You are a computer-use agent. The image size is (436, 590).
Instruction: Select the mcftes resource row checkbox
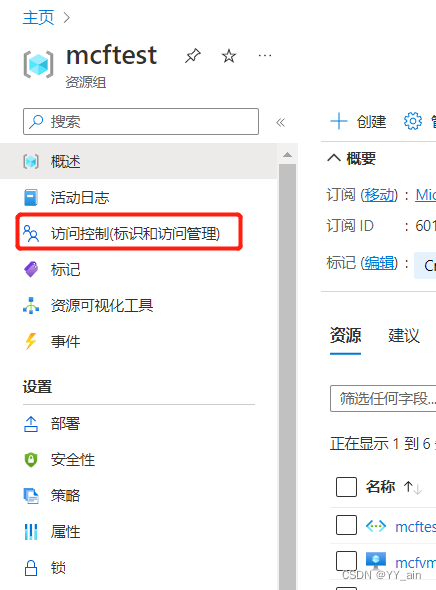point(346,525)
